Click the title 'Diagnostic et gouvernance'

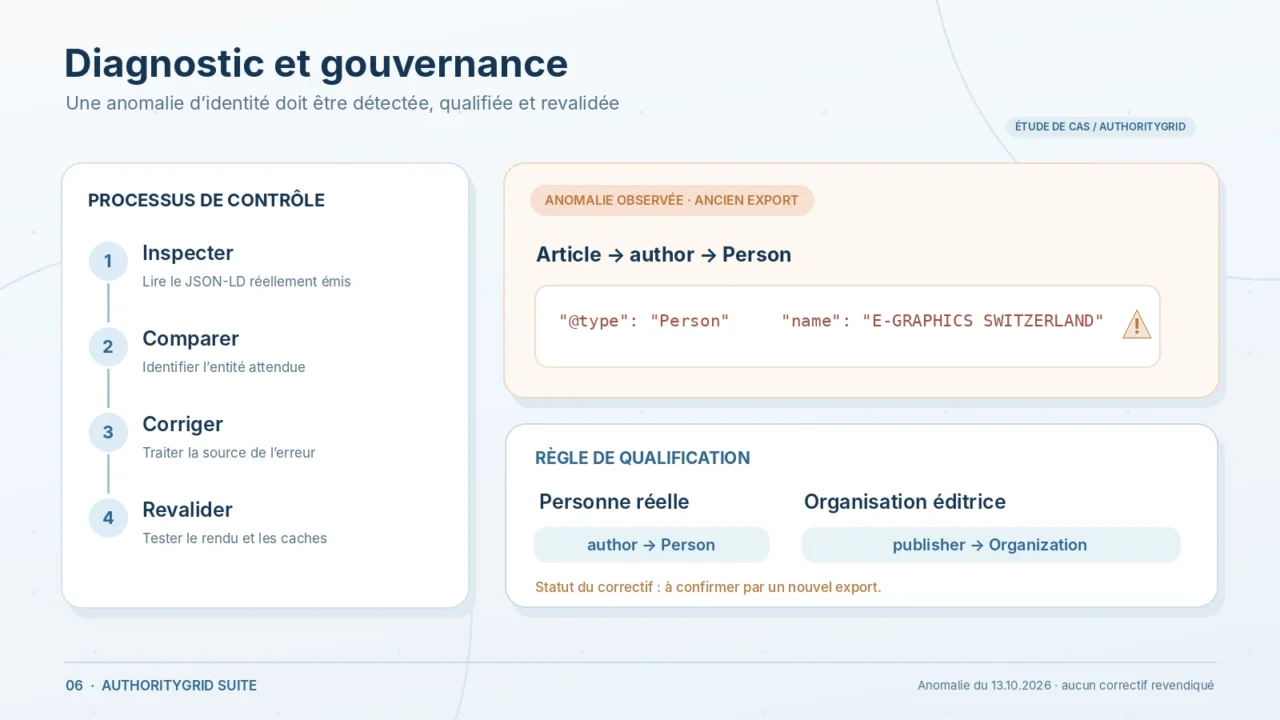tap(316, 63)
